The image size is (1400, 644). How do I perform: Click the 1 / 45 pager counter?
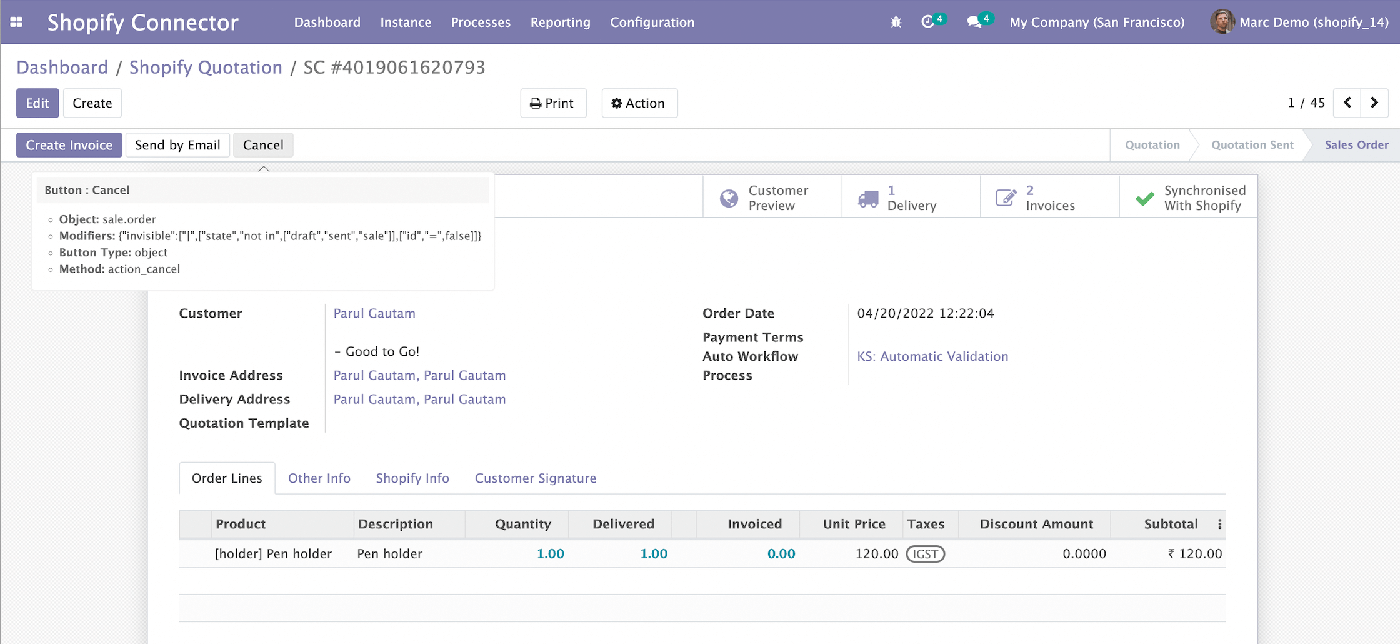tap(1306, 103)
